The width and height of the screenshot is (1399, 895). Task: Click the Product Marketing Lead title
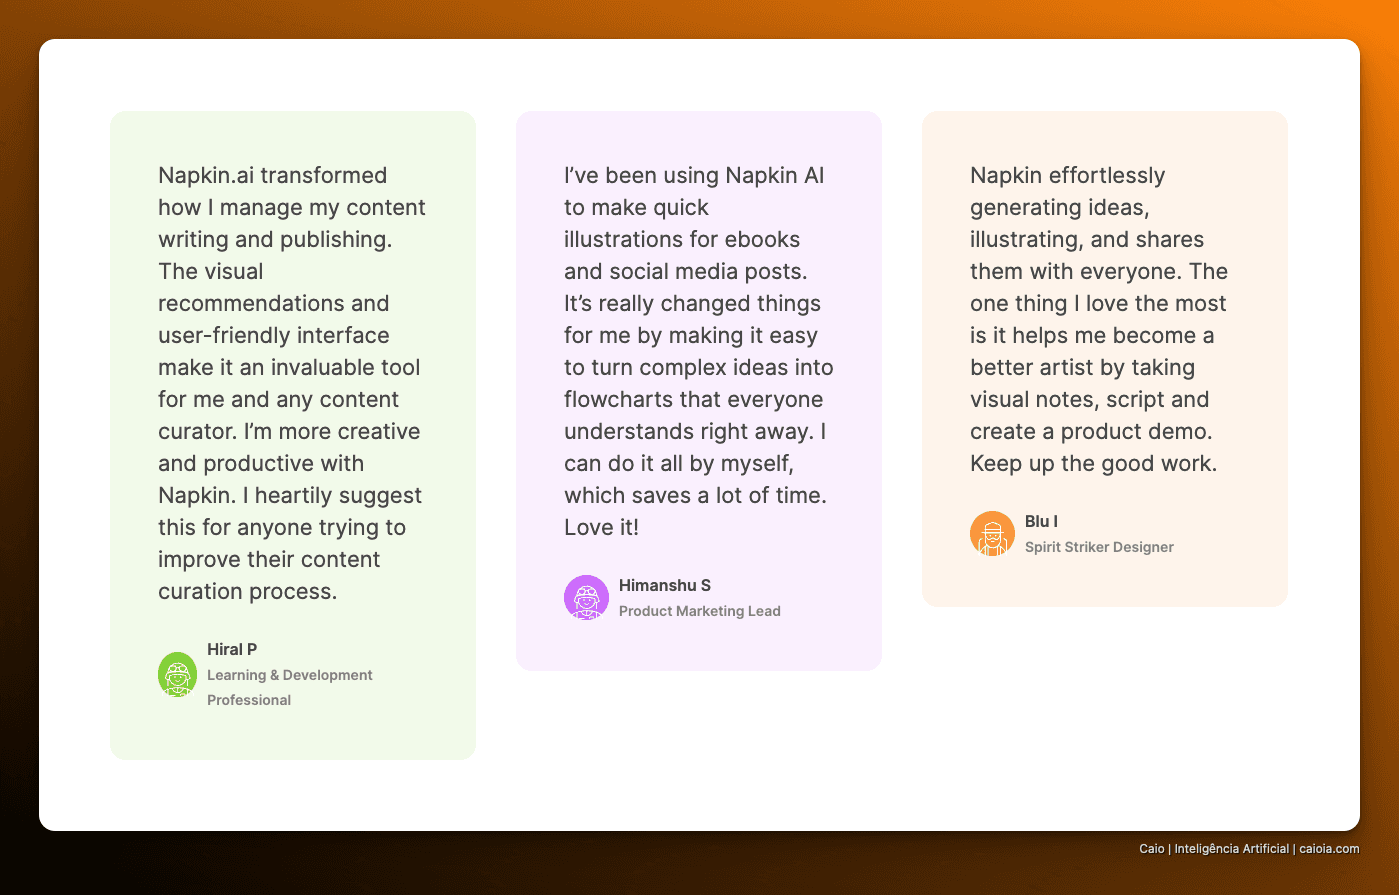pos(700,611)
